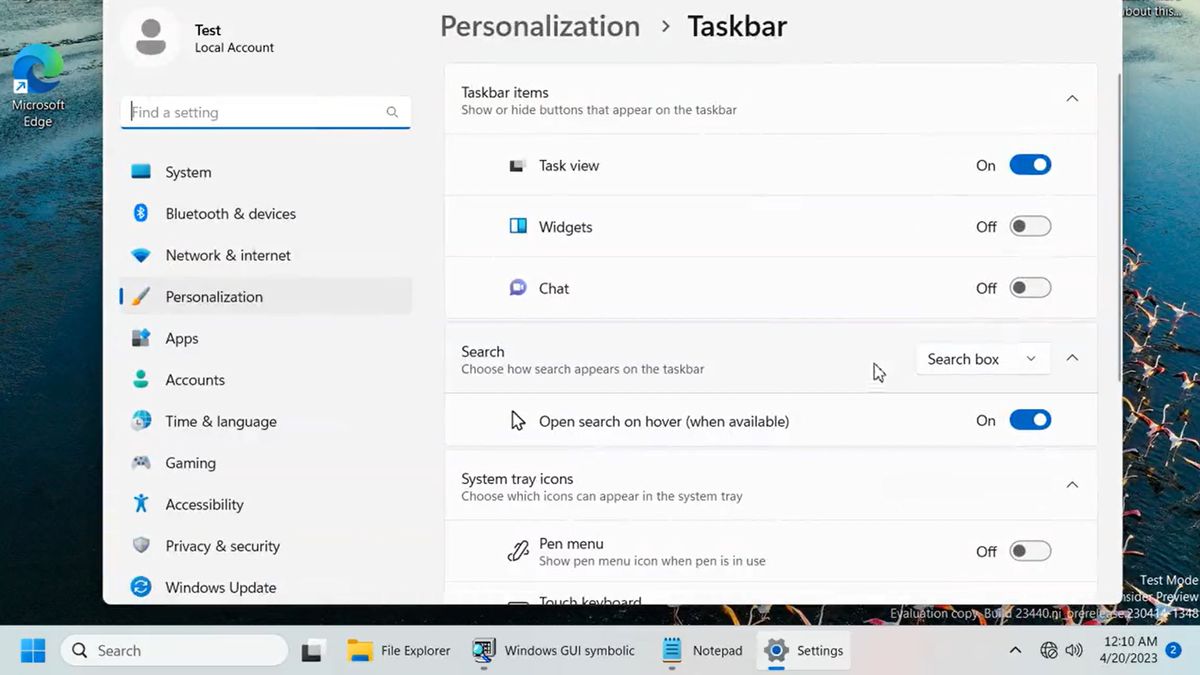Screen dimensions: 1200x675
Task: Open the System settings section
Action: (x=187, y=172)
